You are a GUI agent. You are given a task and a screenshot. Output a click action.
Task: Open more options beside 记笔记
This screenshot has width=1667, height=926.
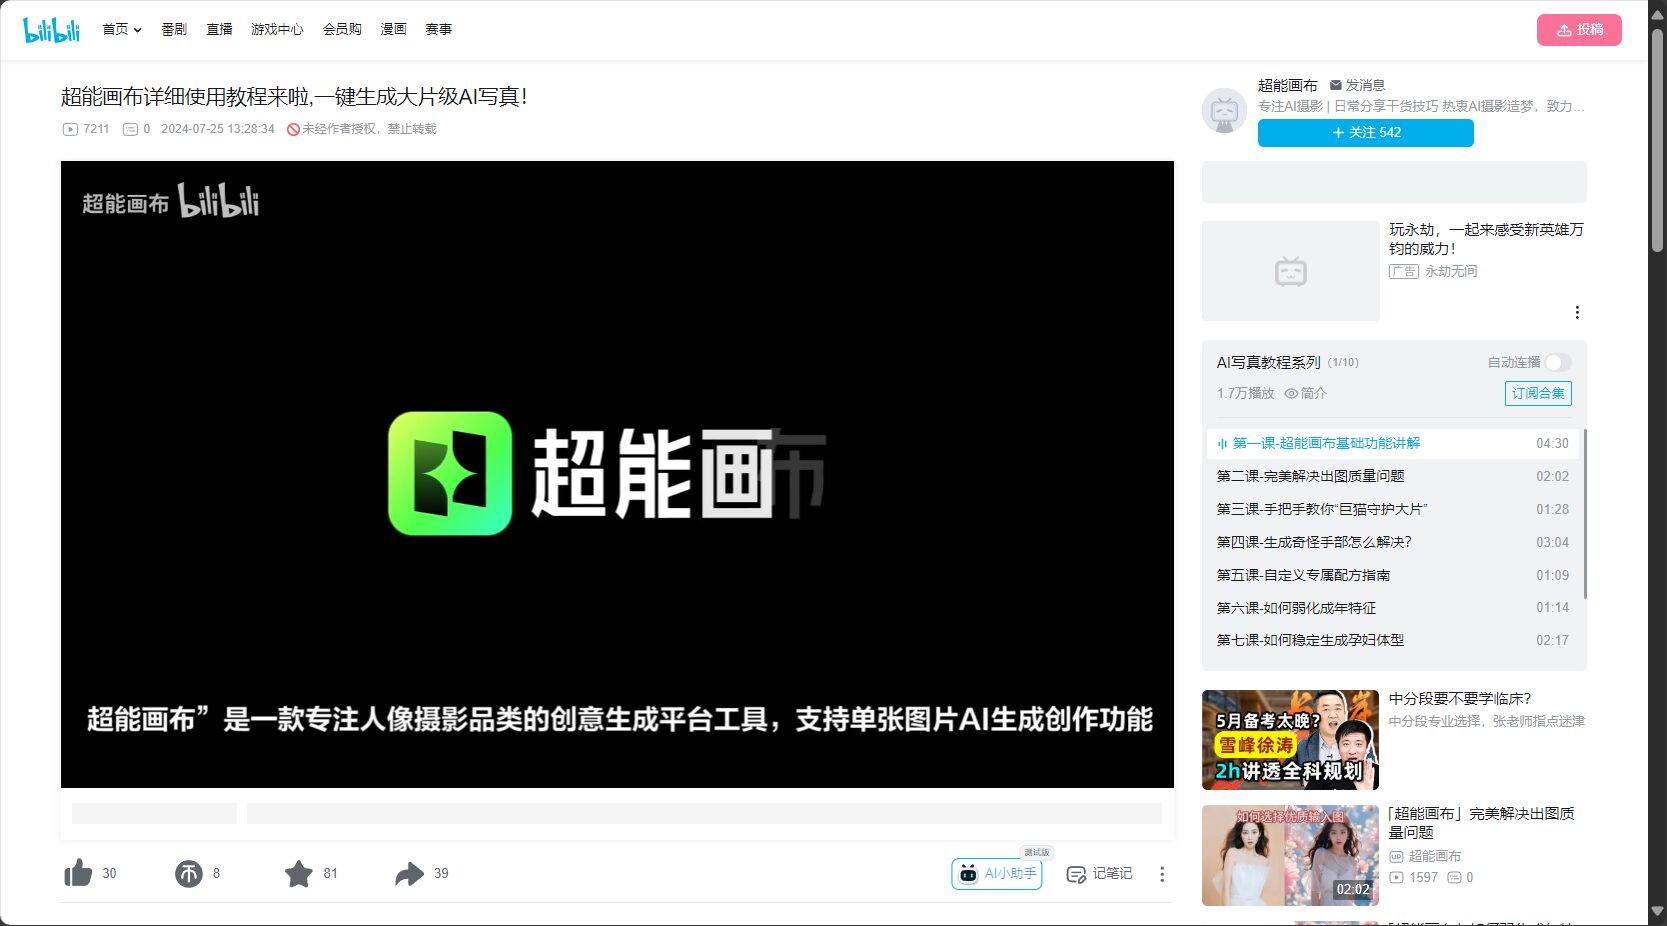pyautogui.click(x=1162, y=874)
